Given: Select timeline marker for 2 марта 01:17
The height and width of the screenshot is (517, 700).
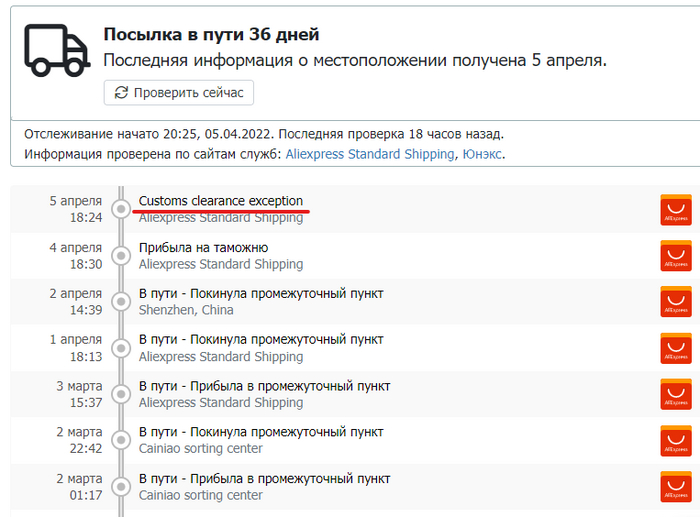Looking at the screenshot, I should tap(121, 487).
